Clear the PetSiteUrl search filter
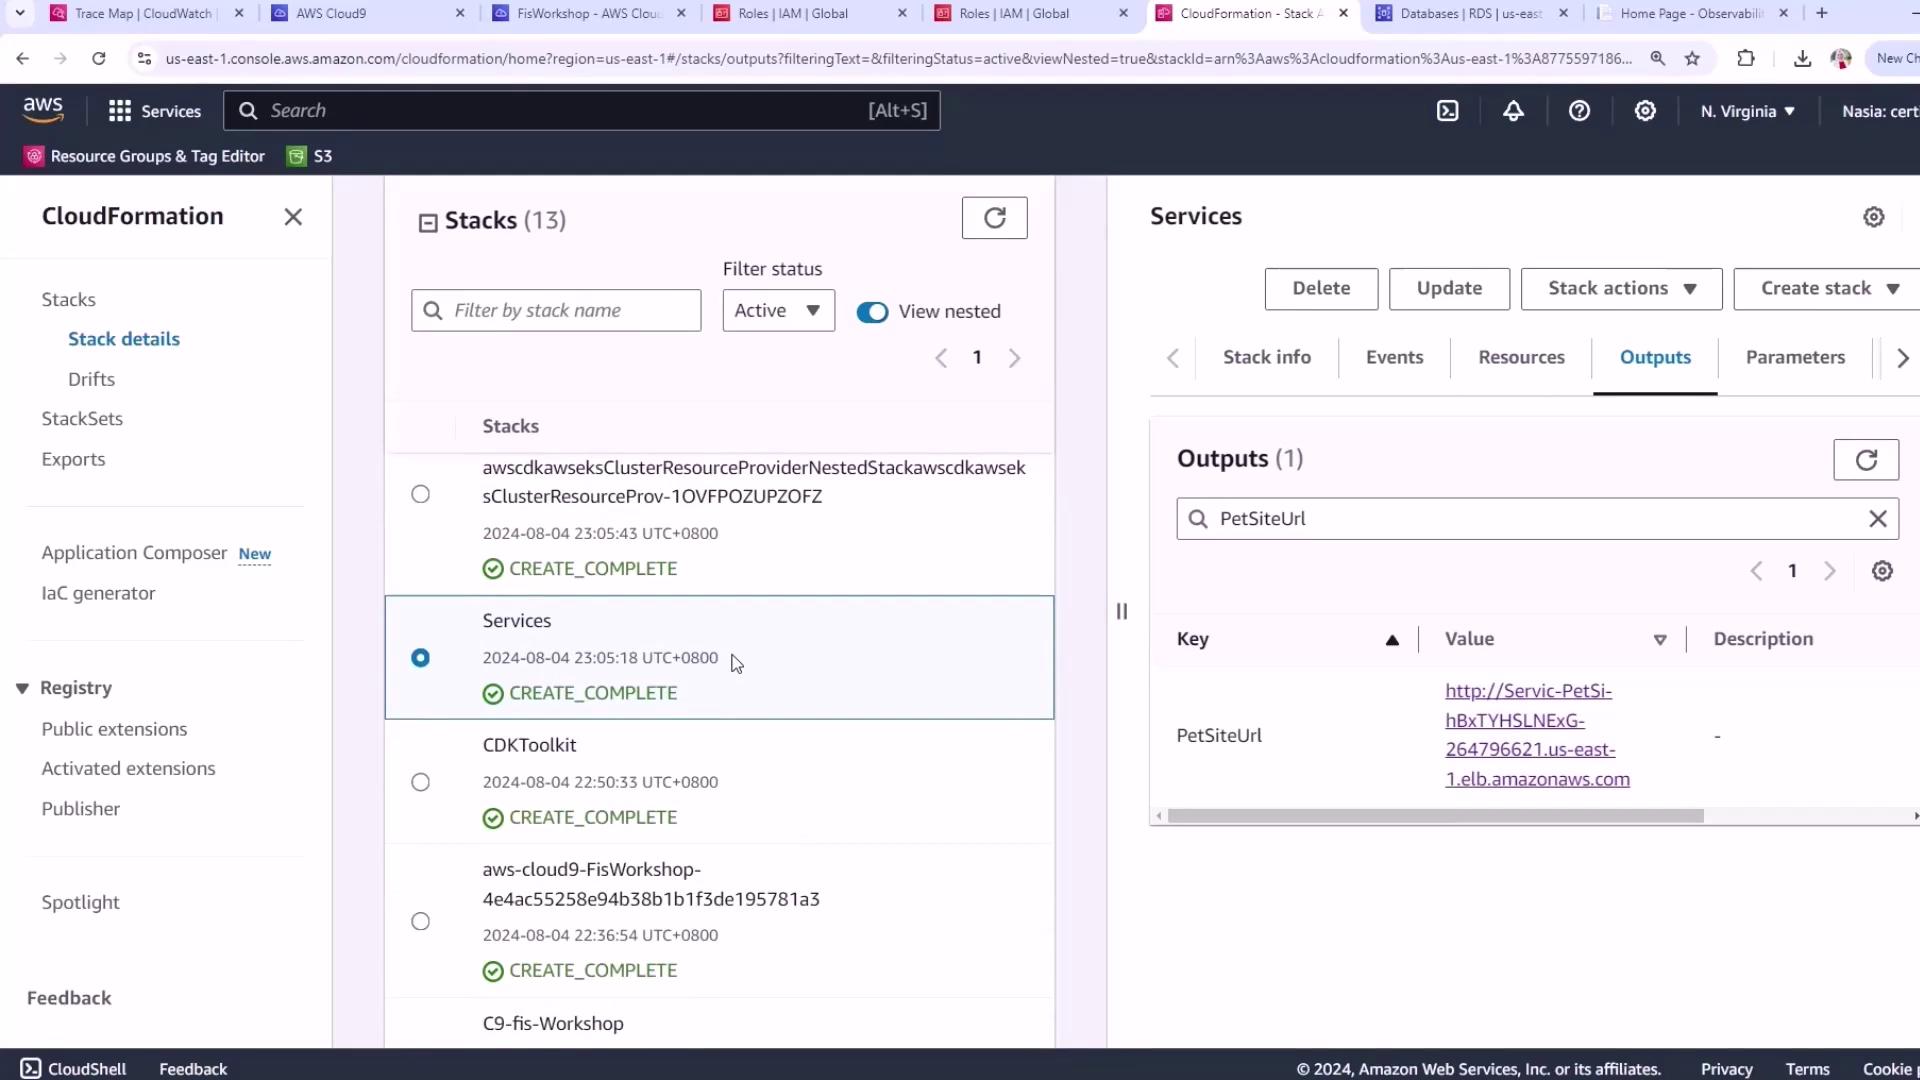 (x=1878, y=519)
